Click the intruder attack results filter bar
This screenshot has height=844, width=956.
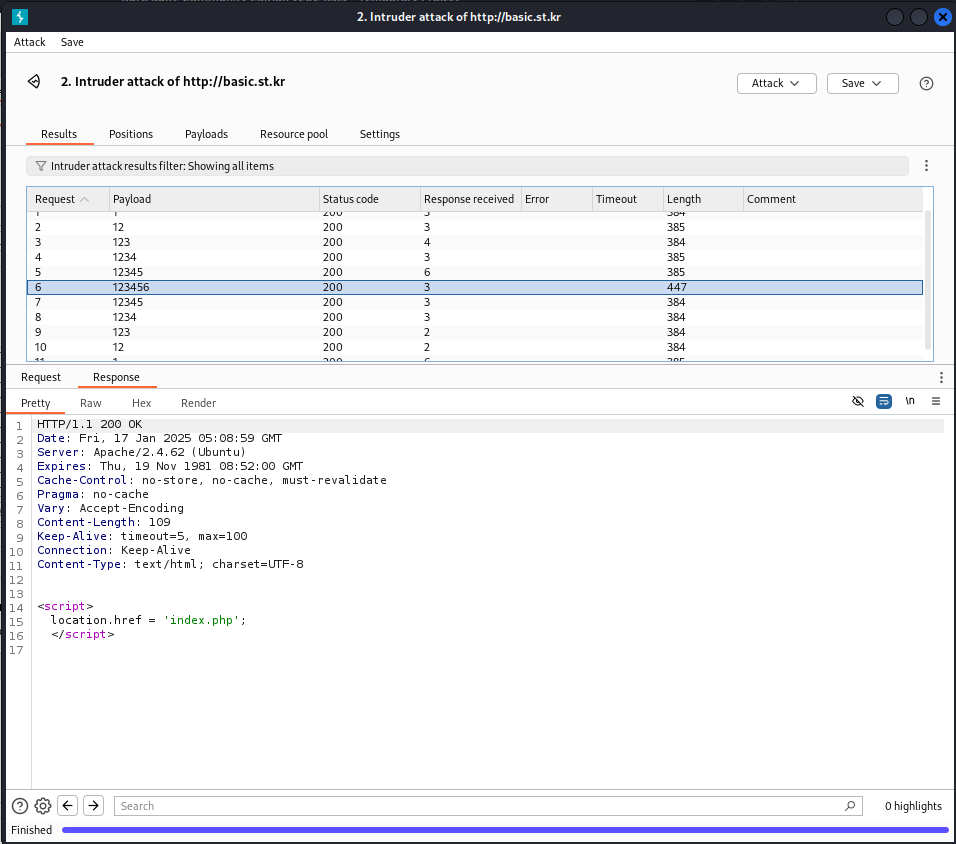(467, 166)
